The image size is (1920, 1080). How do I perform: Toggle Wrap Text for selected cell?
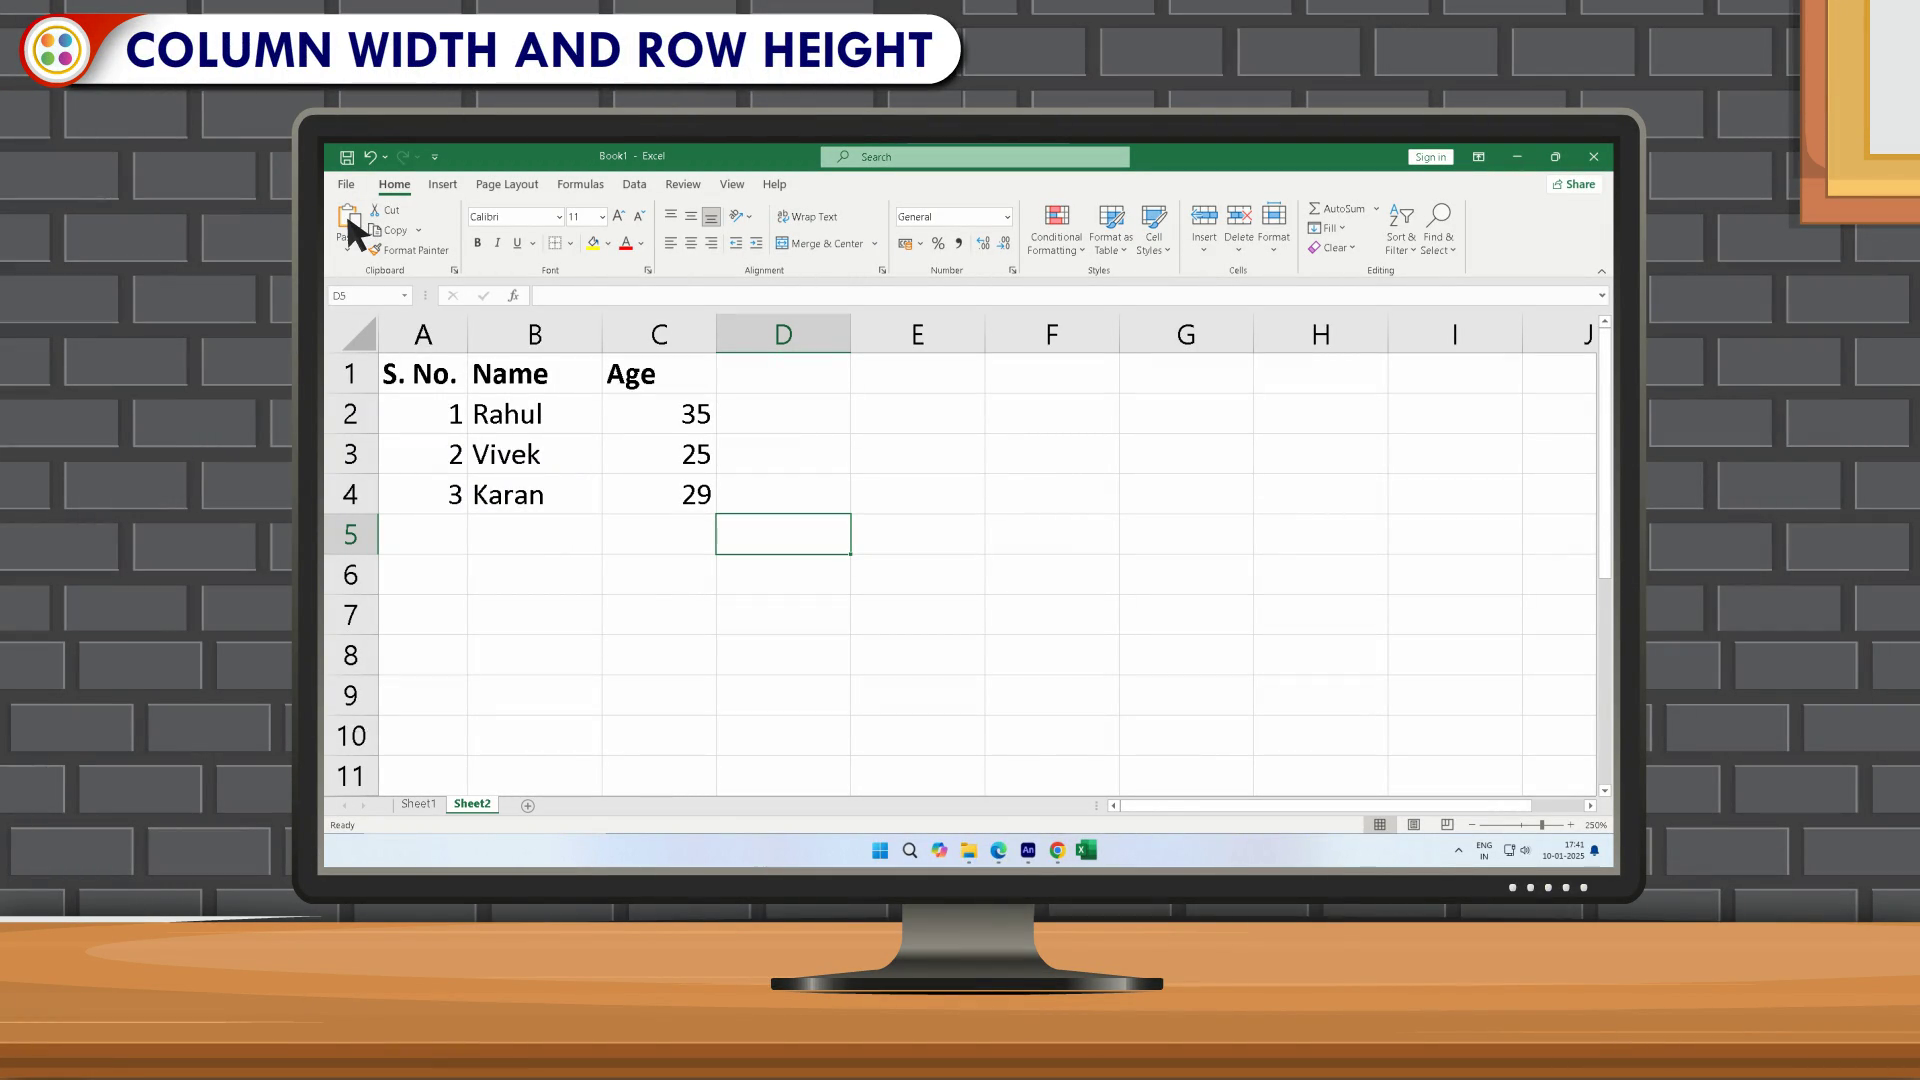click(807, 217)
